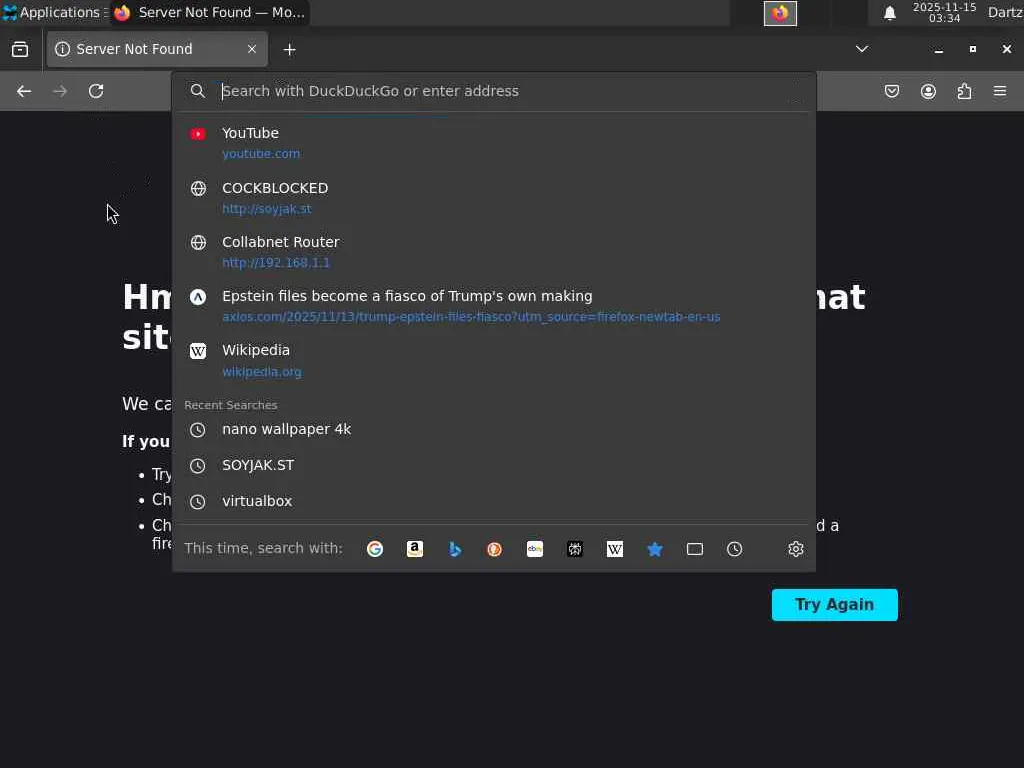
Task: Open the Collabnet Router suggestion
Action: (x=494, y=252)
